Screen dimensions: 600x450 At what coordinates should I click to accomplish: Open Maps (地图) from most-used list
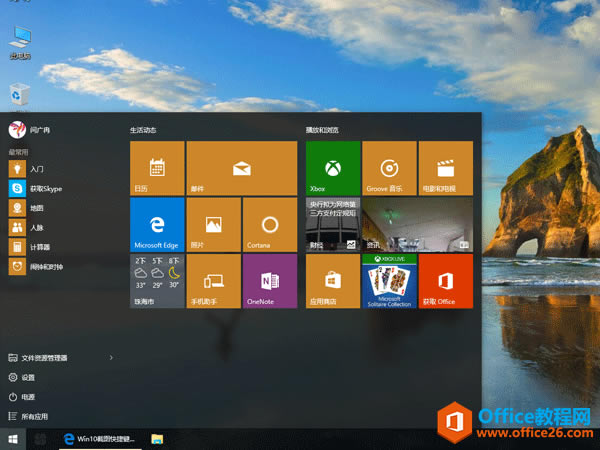pos(61,208)
